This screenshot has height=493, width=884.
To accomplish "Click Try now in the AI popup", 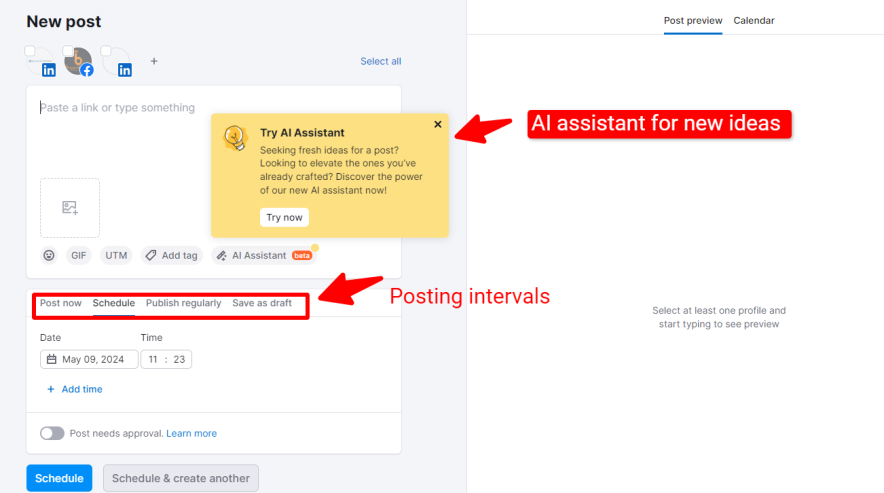I will coord(284,217).
